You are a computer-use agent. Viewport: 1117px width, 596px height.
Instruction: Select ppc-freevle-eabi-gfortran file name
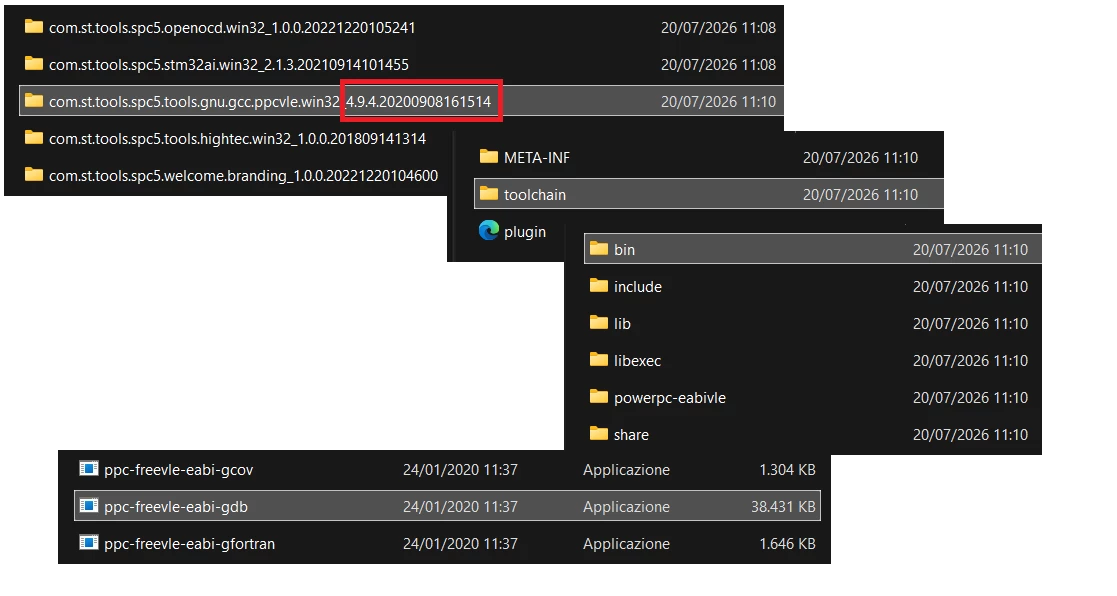click(x=189, y=544)
